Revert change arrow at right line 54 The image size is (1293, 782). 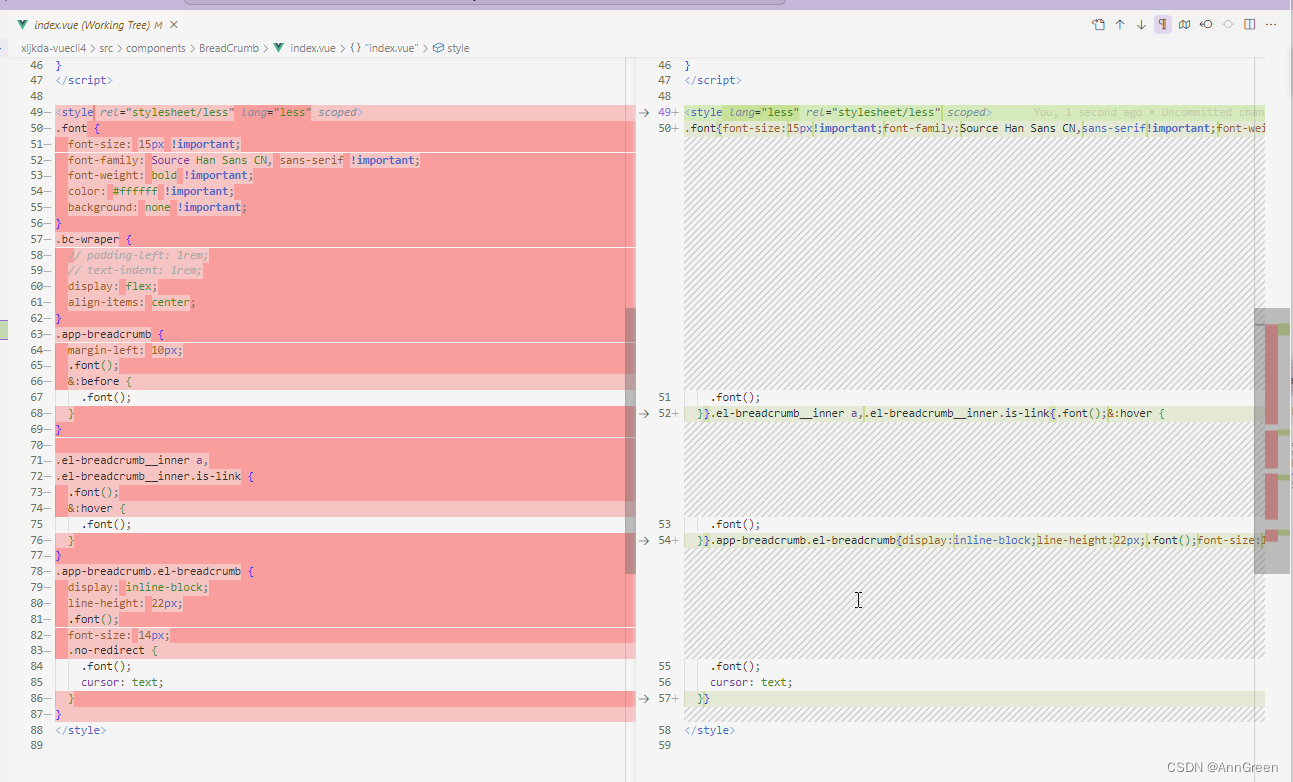644,540
